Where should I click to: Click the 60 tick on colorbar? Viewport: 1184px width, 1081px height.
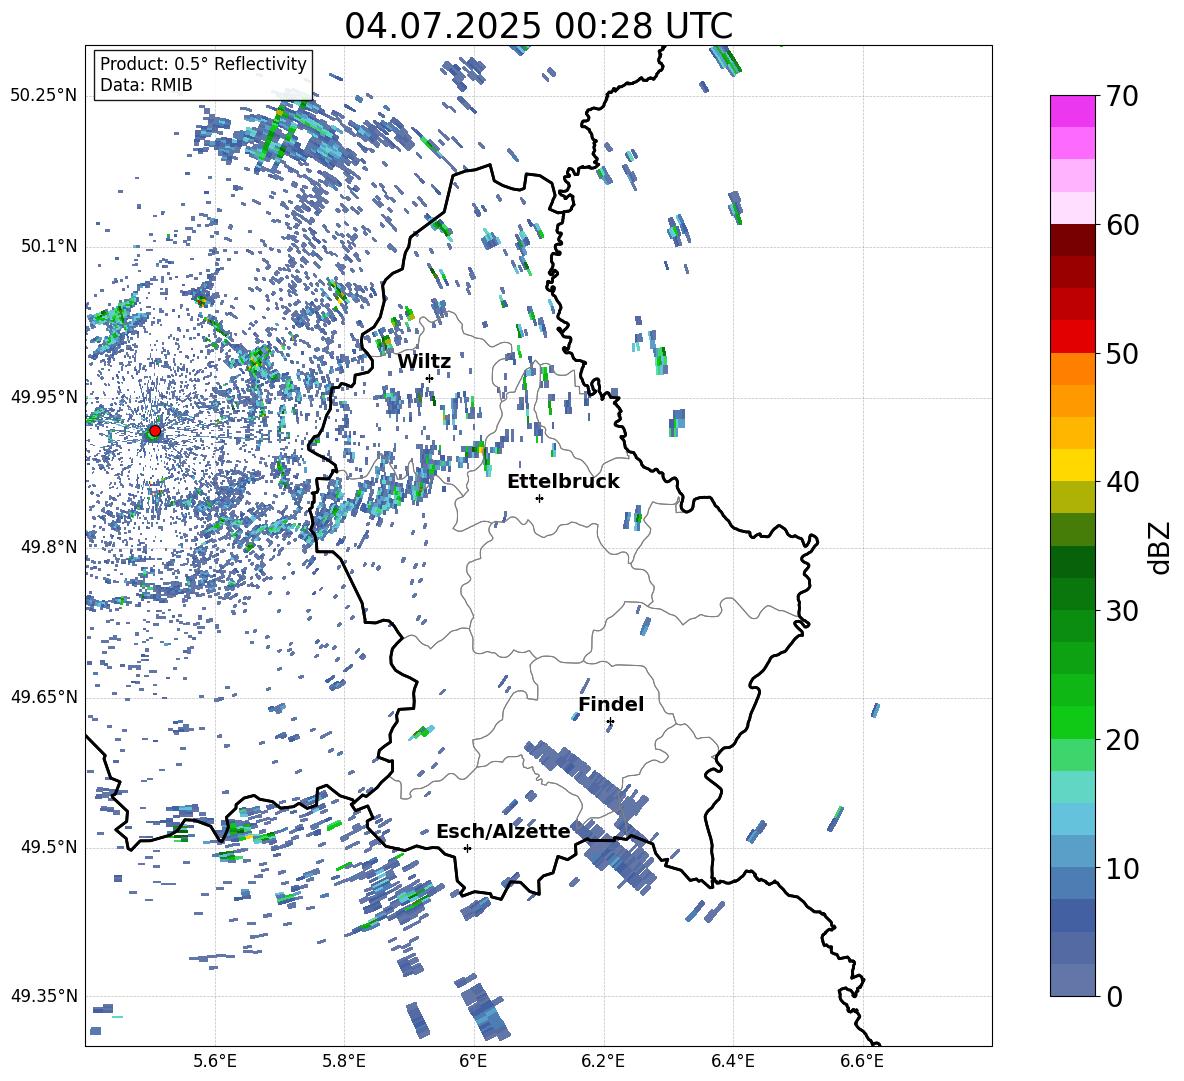coord(1121,225)
